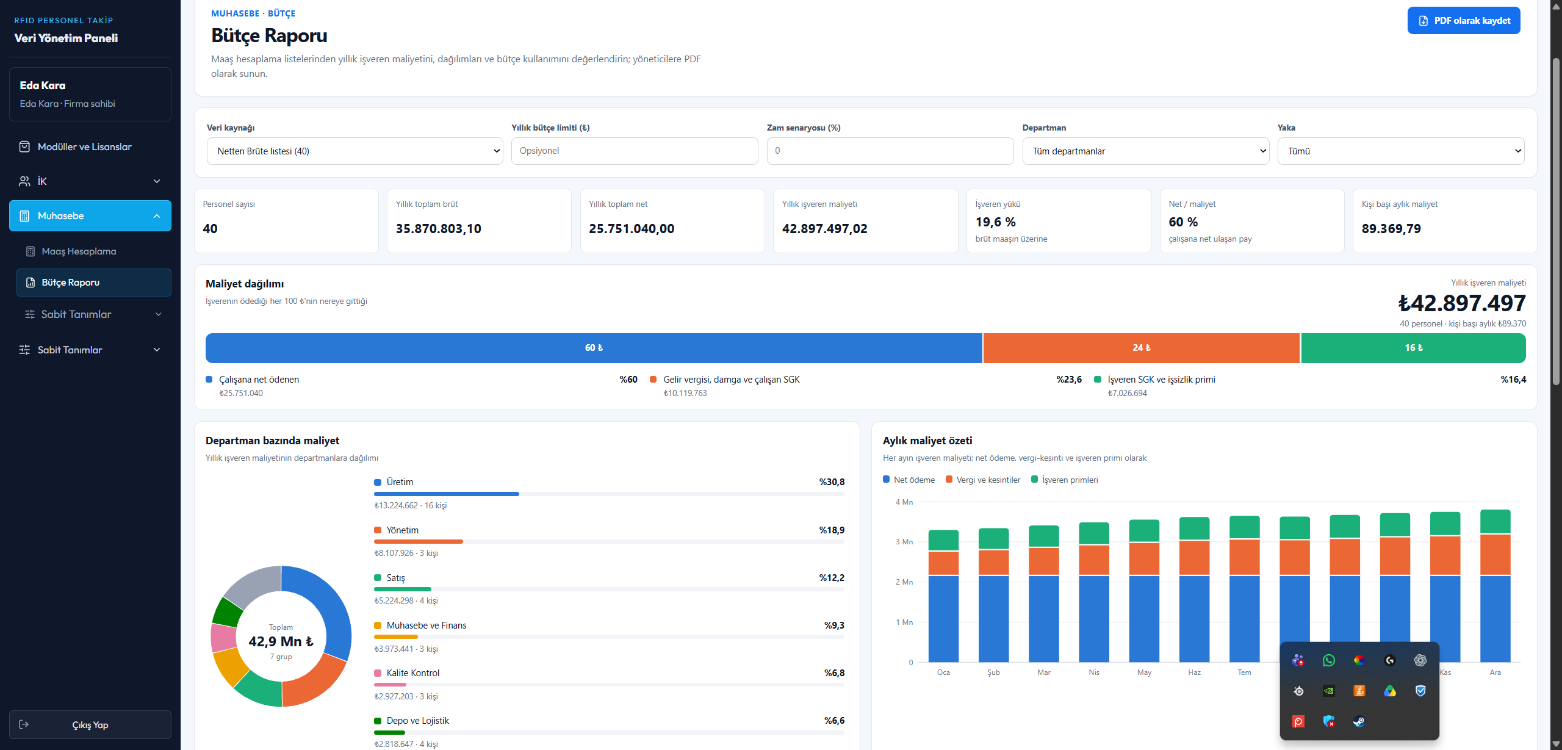Click the Logitech G HUB tray icon
Image resolution: width=1562 pixels, height=750 pixels.
coord(1390,660)
